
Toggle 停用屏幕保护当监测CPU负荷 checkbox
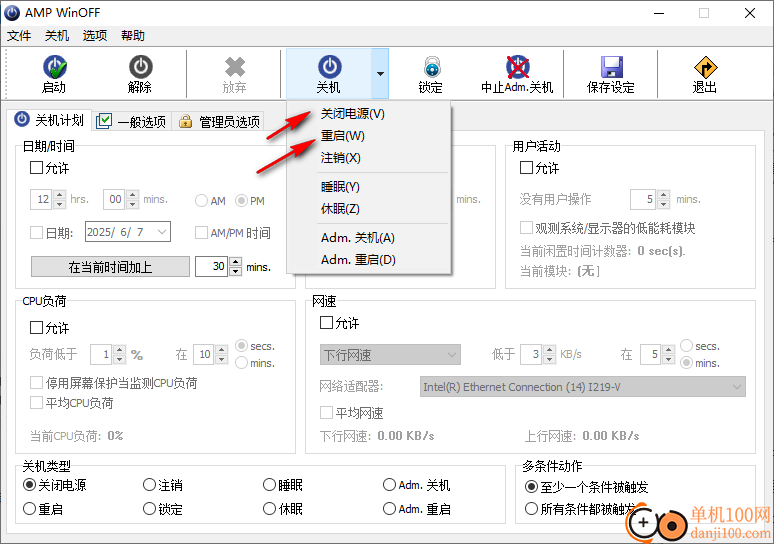pyautogui.click(x=37, y=383)
